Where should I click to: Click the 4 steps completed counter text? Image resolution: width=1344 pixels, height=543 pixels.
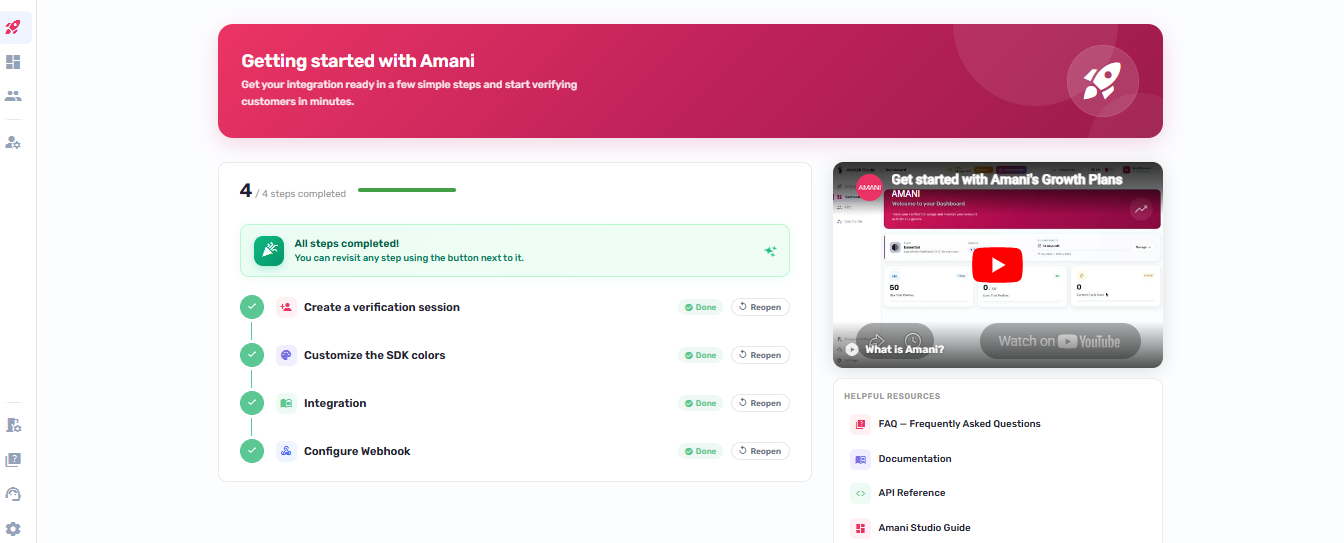click(x=293, y=192)
